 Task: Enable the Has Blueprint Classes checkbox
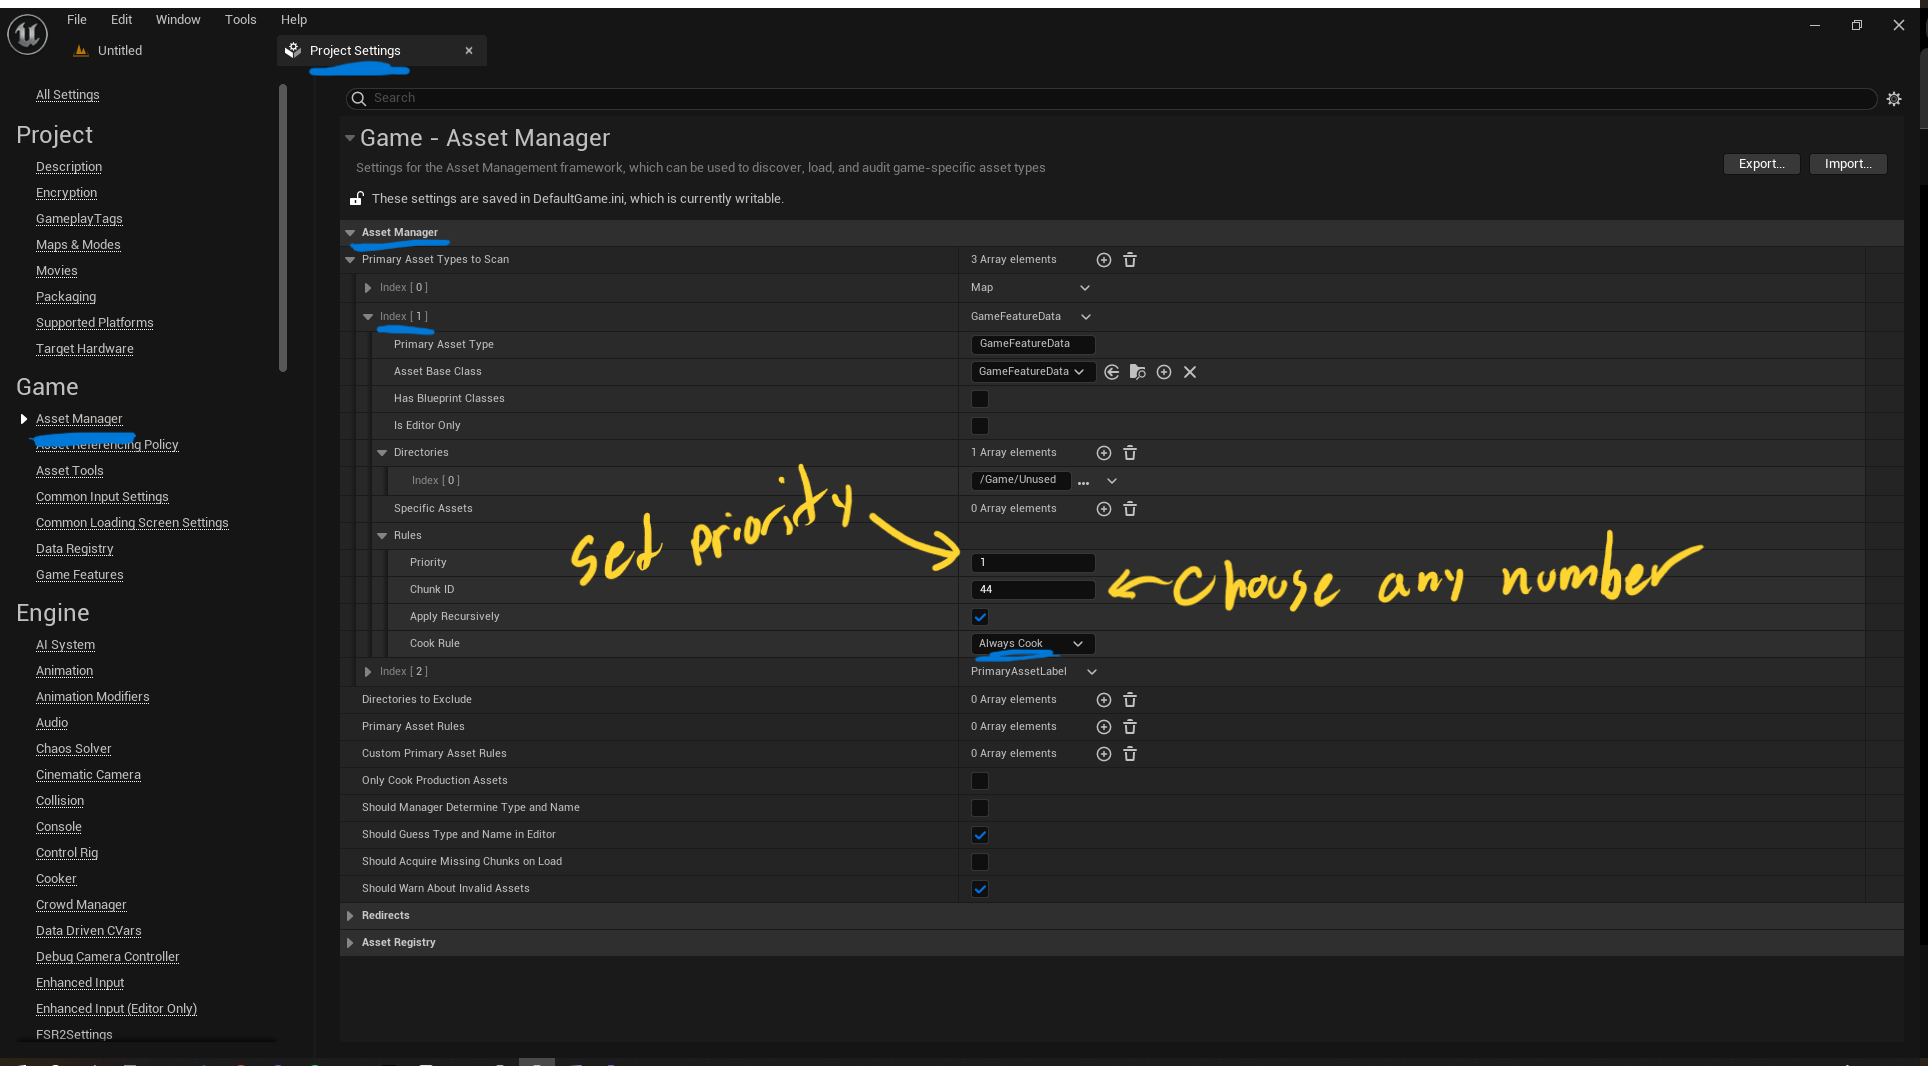[980, 399]
